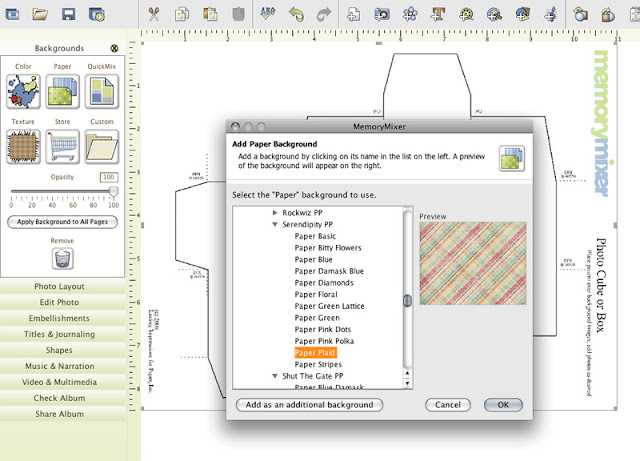Select Paper Basic in the list

[315, 236]
